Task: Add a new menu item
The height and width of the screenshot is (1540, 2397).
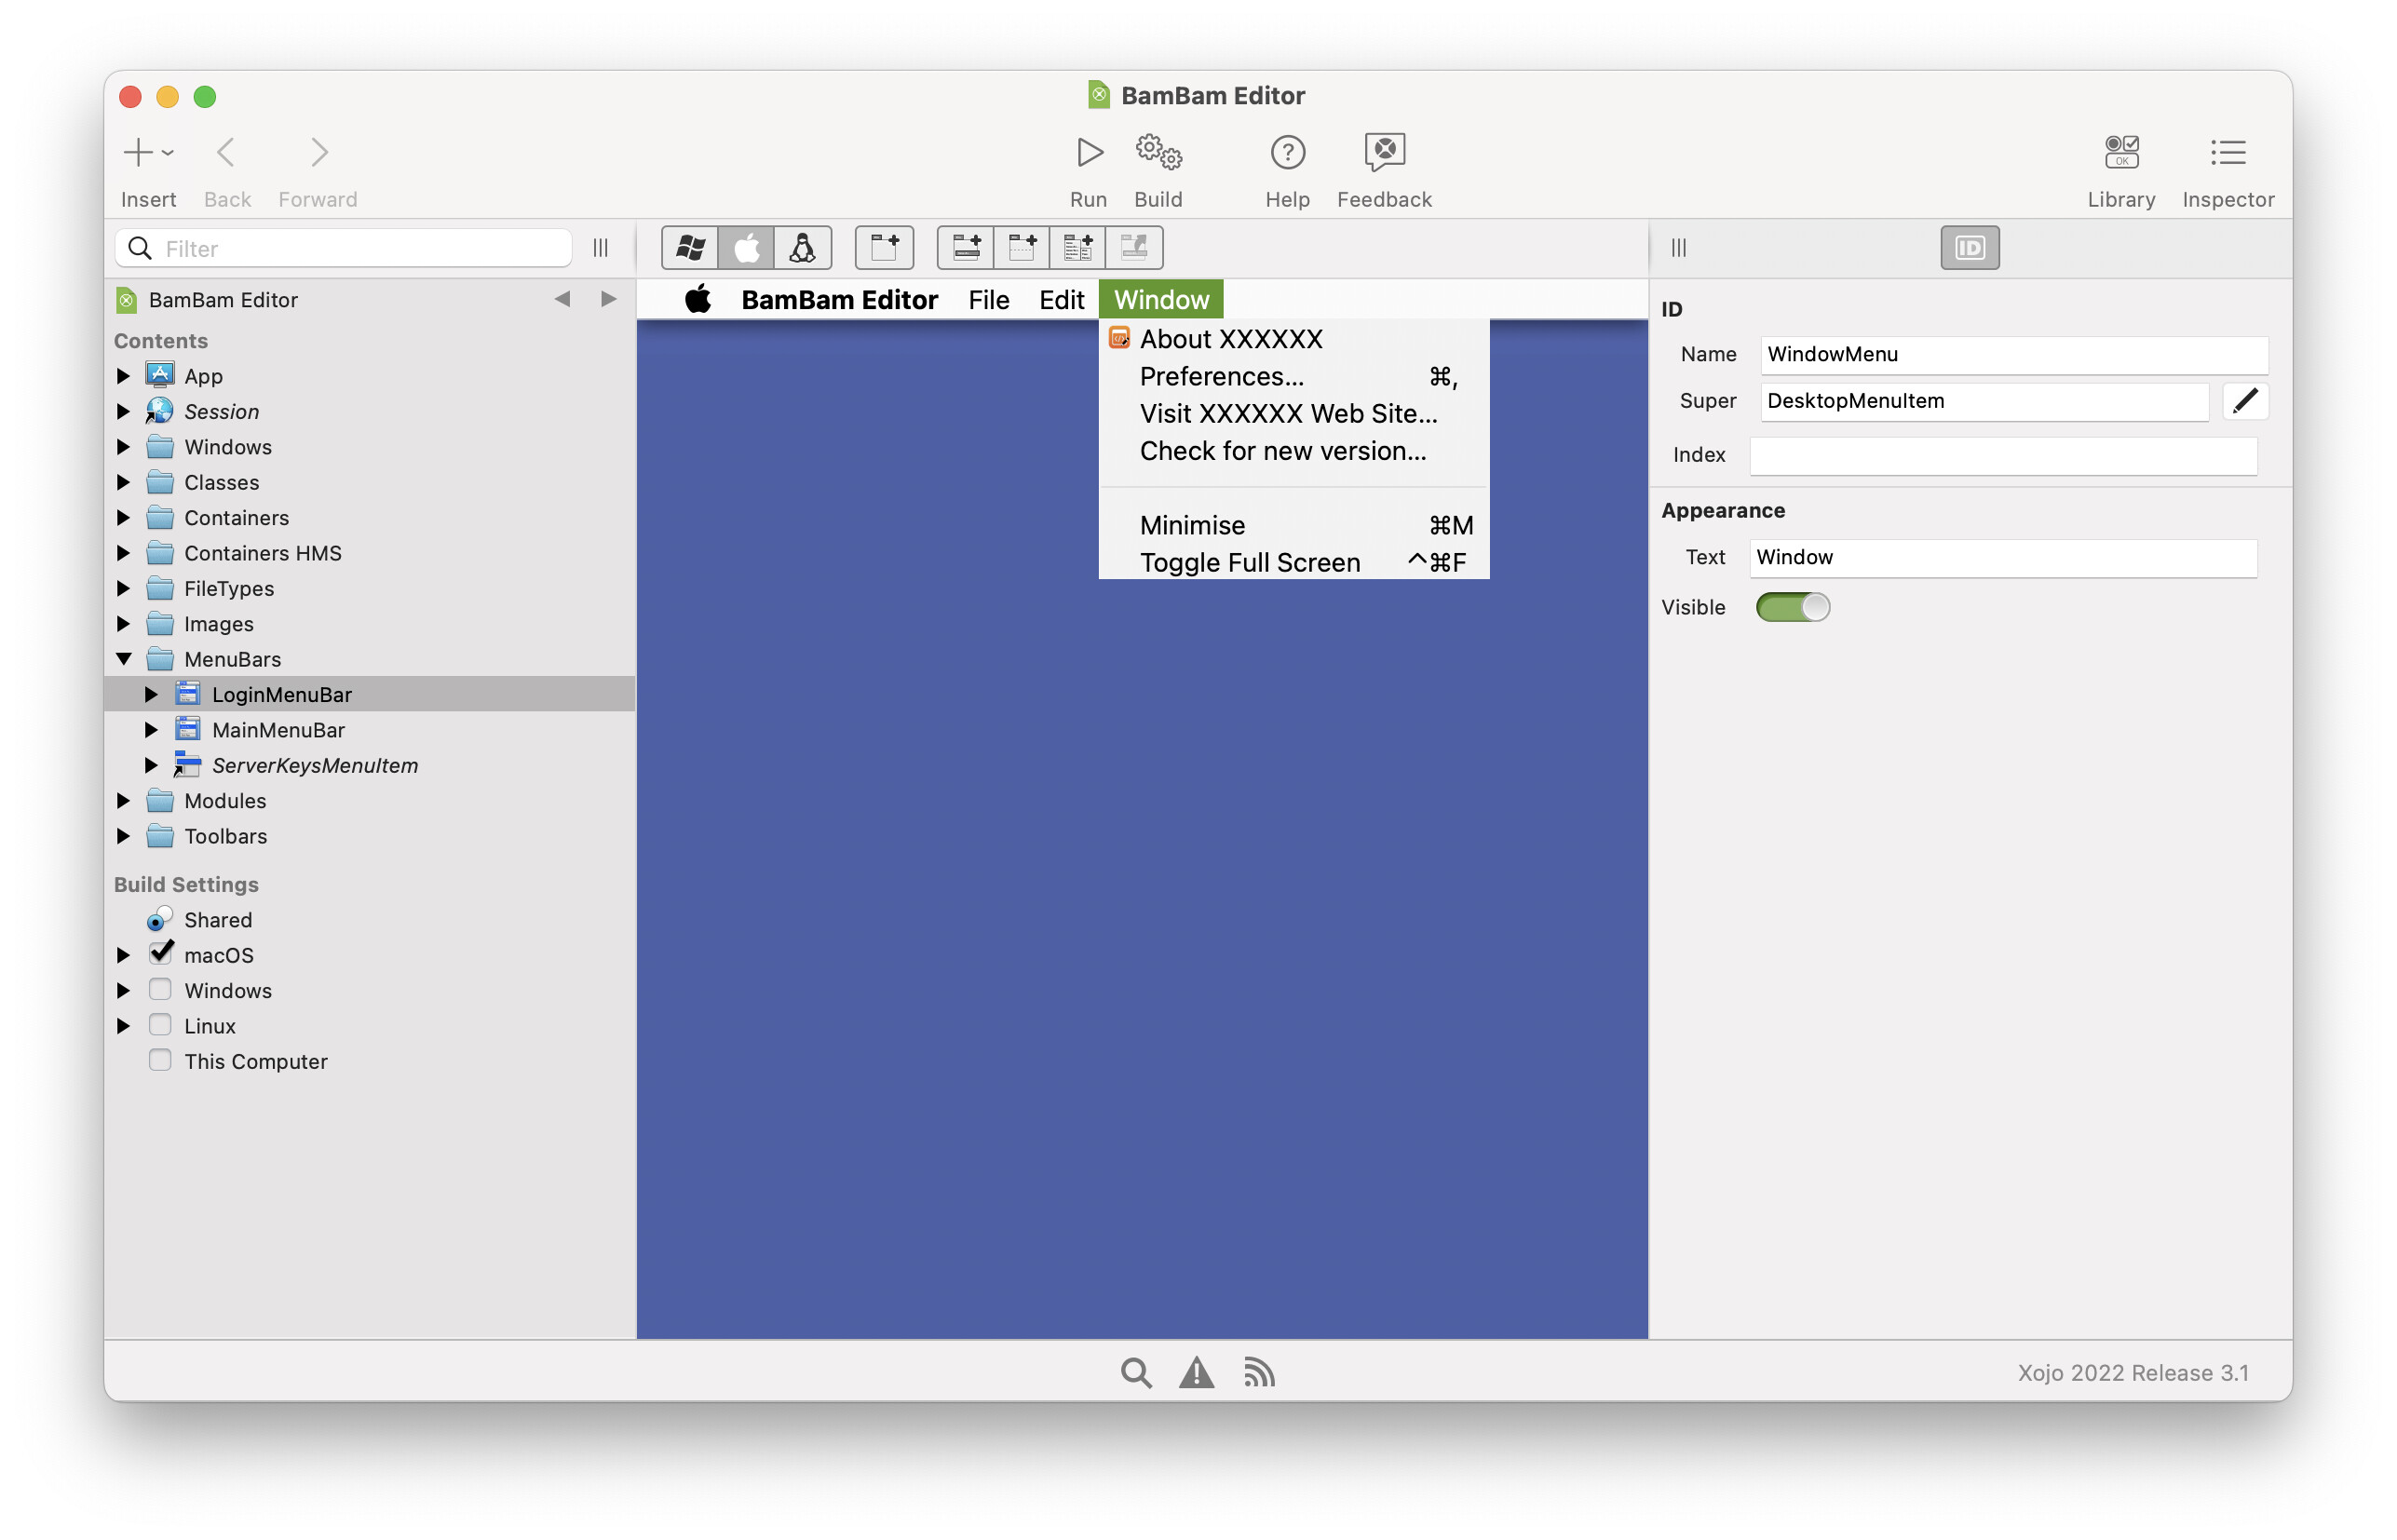Action: 966,248
